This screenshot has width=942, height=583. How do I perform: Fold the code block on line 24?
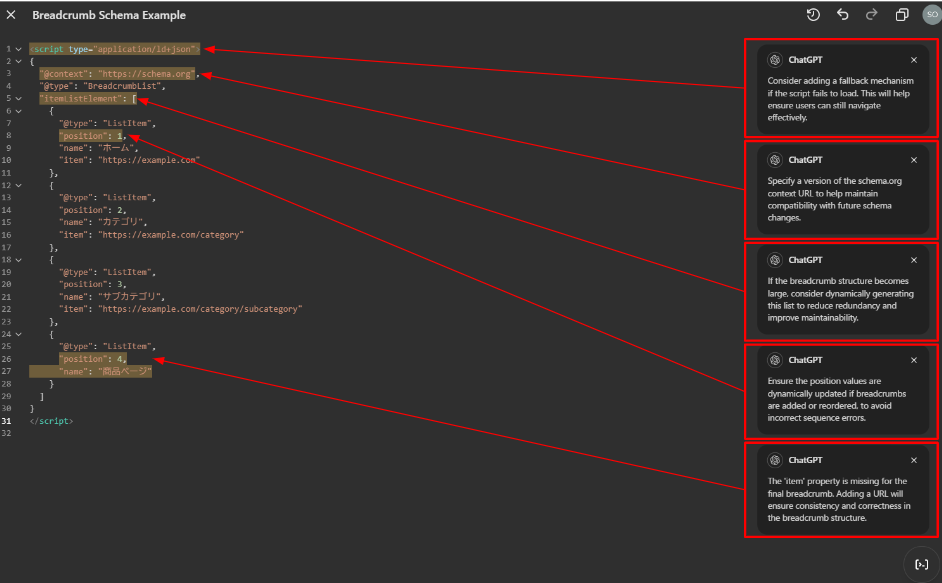[18, 334]
